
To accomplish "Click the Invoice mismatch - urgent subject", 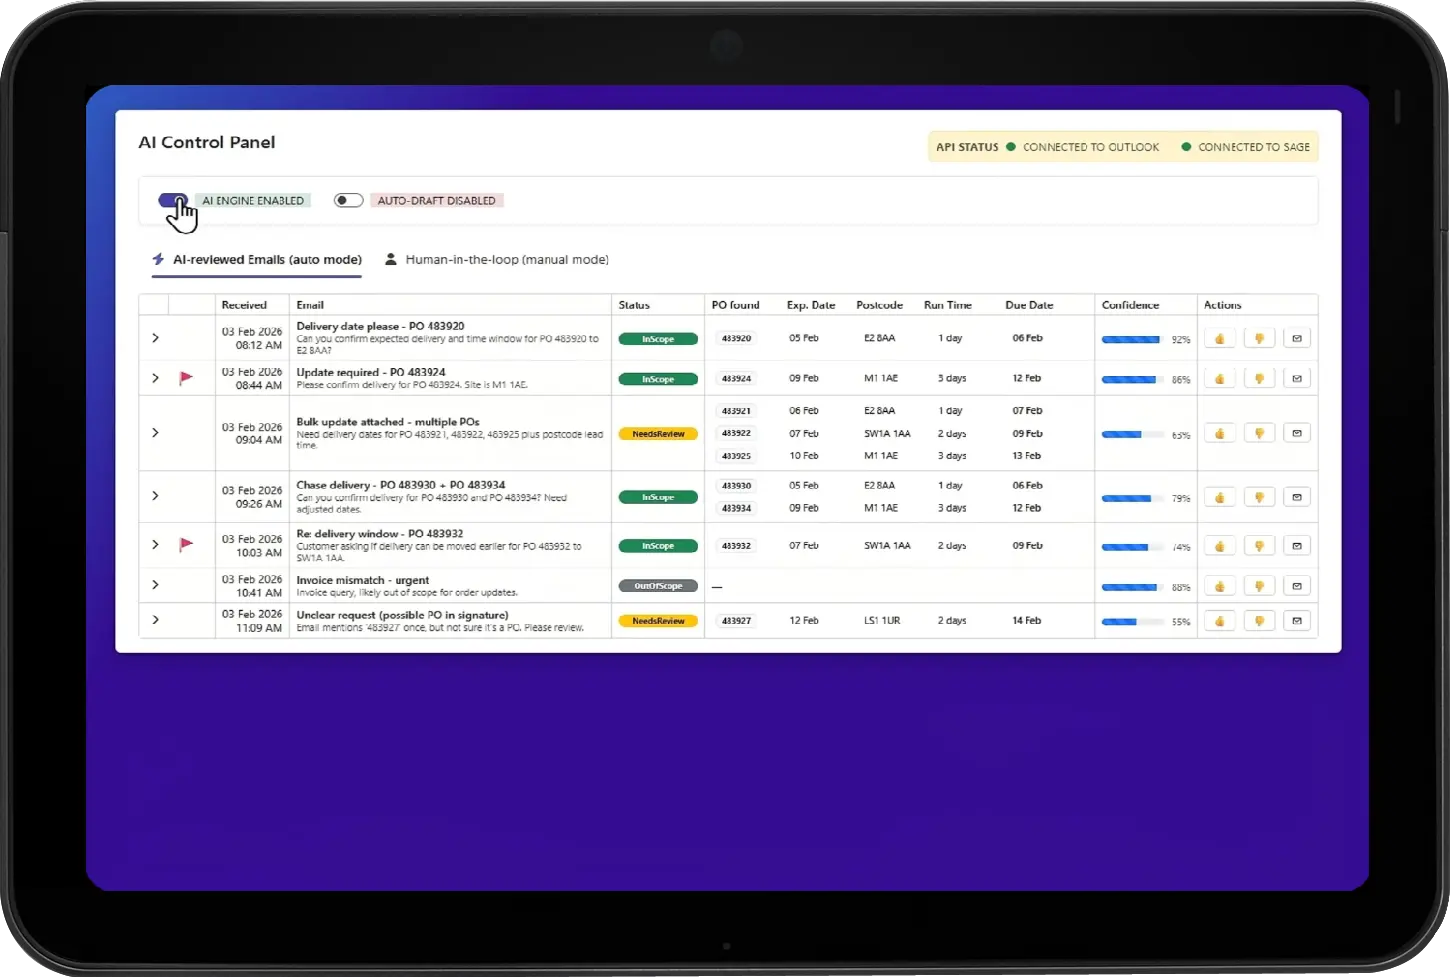I will (362, 580).
